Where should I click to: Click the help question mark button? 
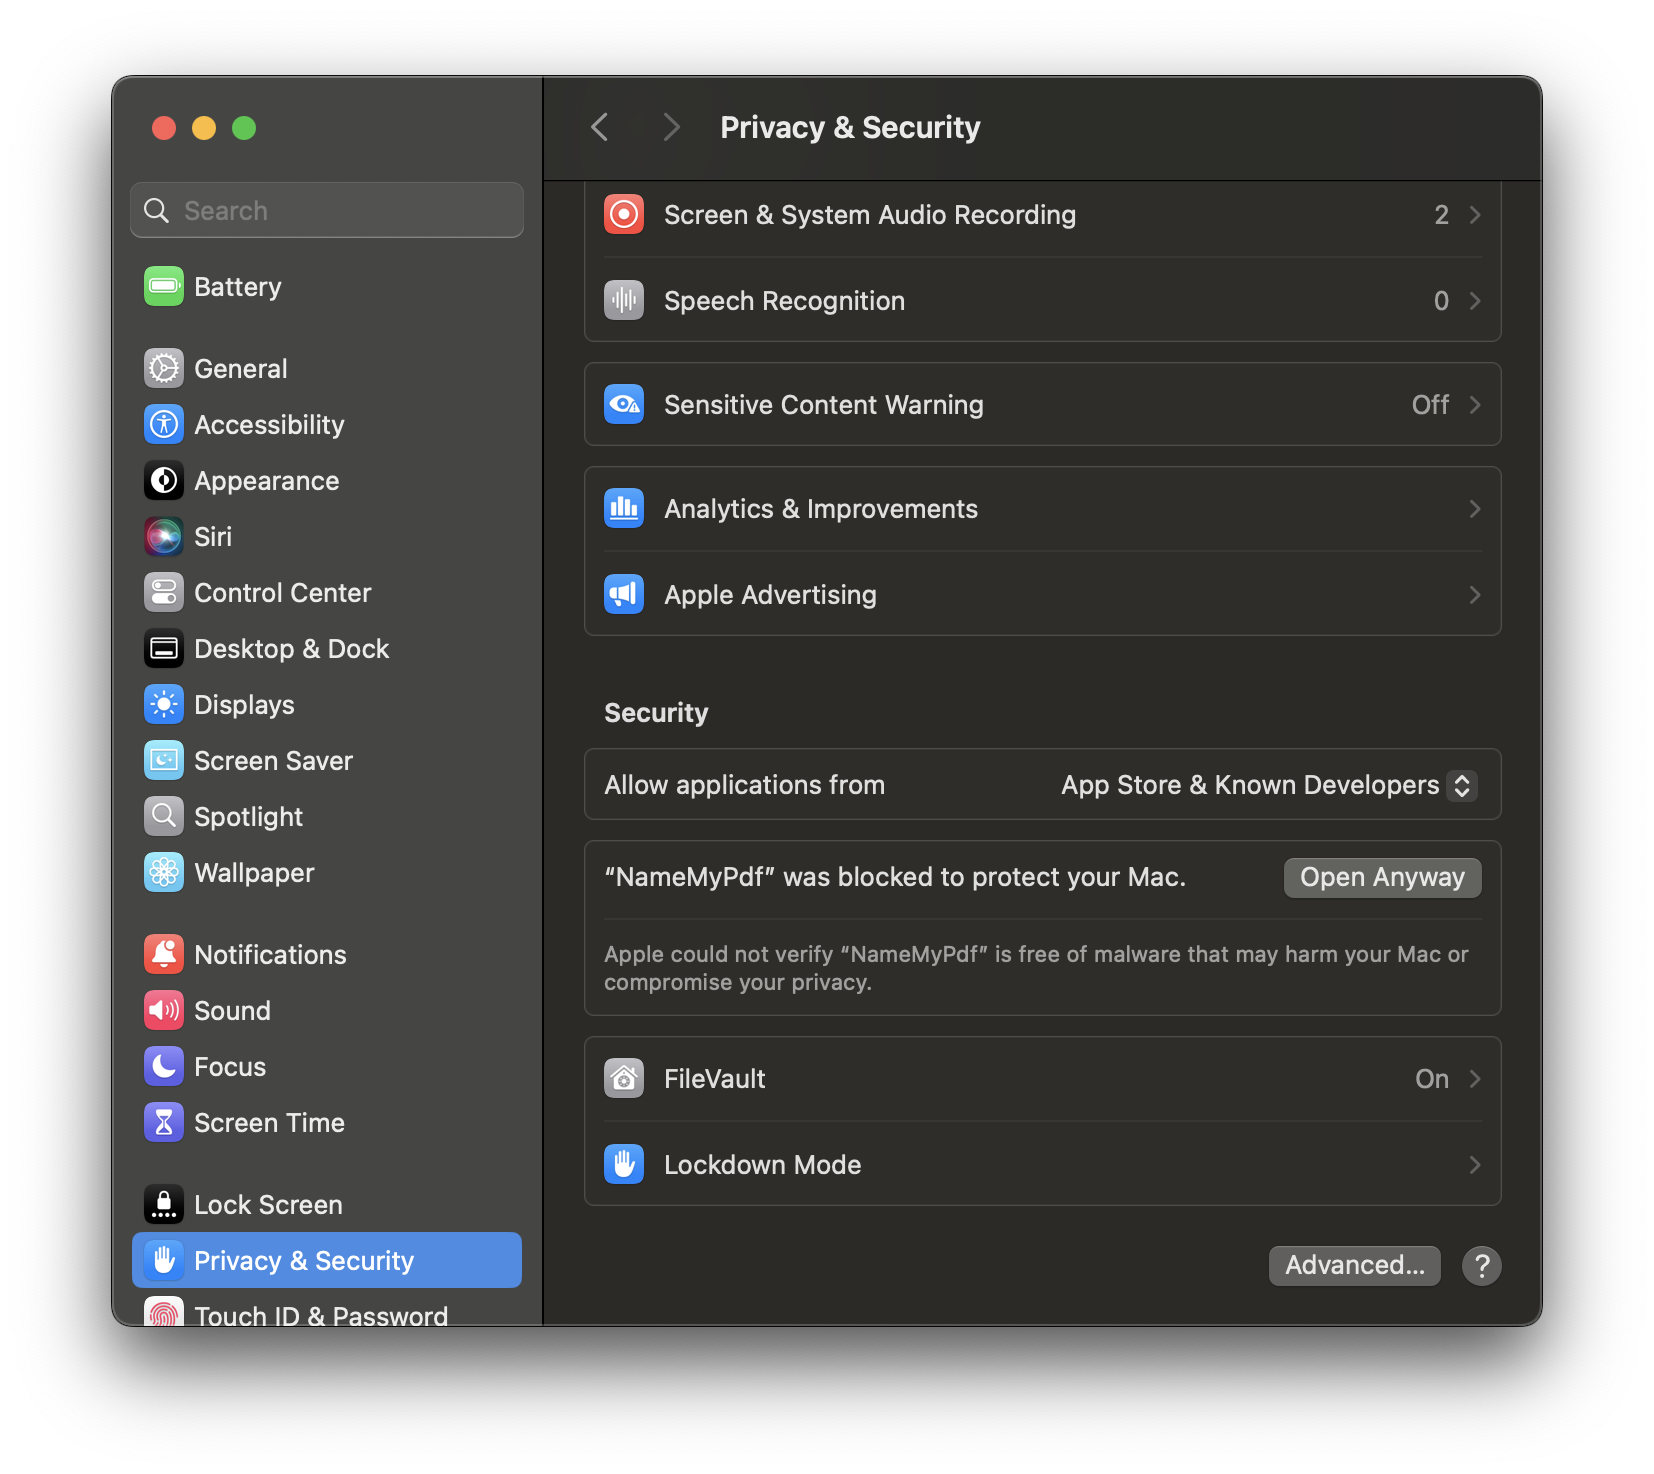[x=1481, y=1265]
